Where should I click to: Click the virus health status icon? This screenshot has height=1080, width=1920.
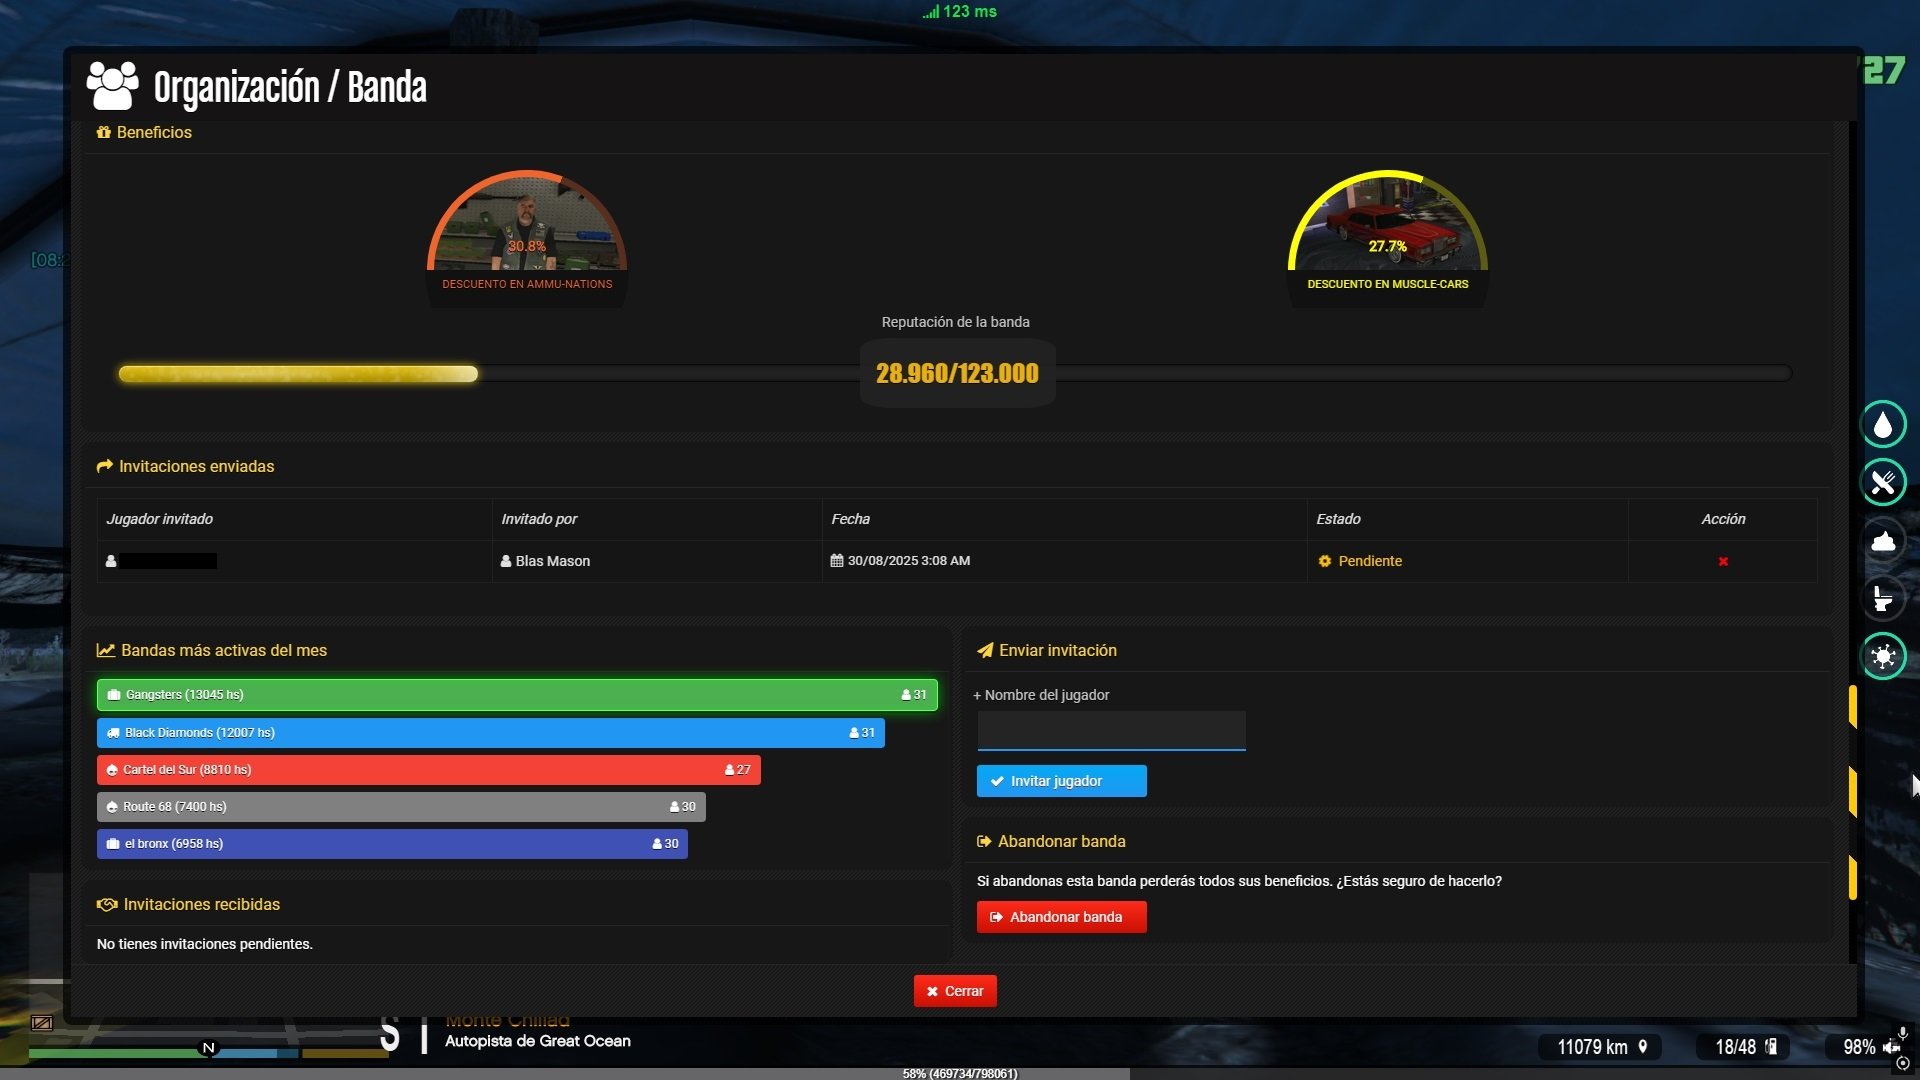tap(1883, 656)
